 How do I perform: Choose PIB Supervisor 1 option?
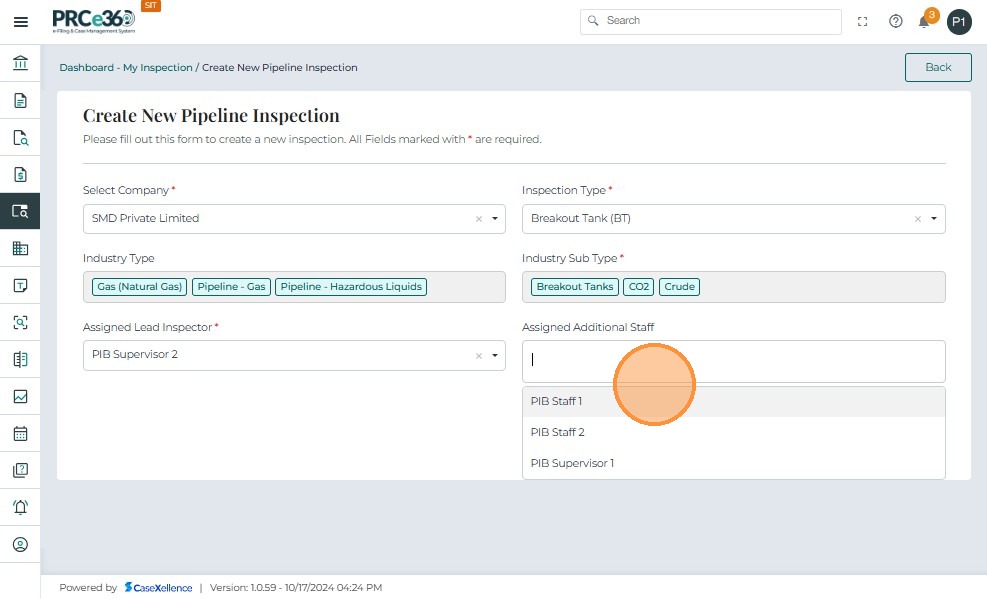coord(572,463)
